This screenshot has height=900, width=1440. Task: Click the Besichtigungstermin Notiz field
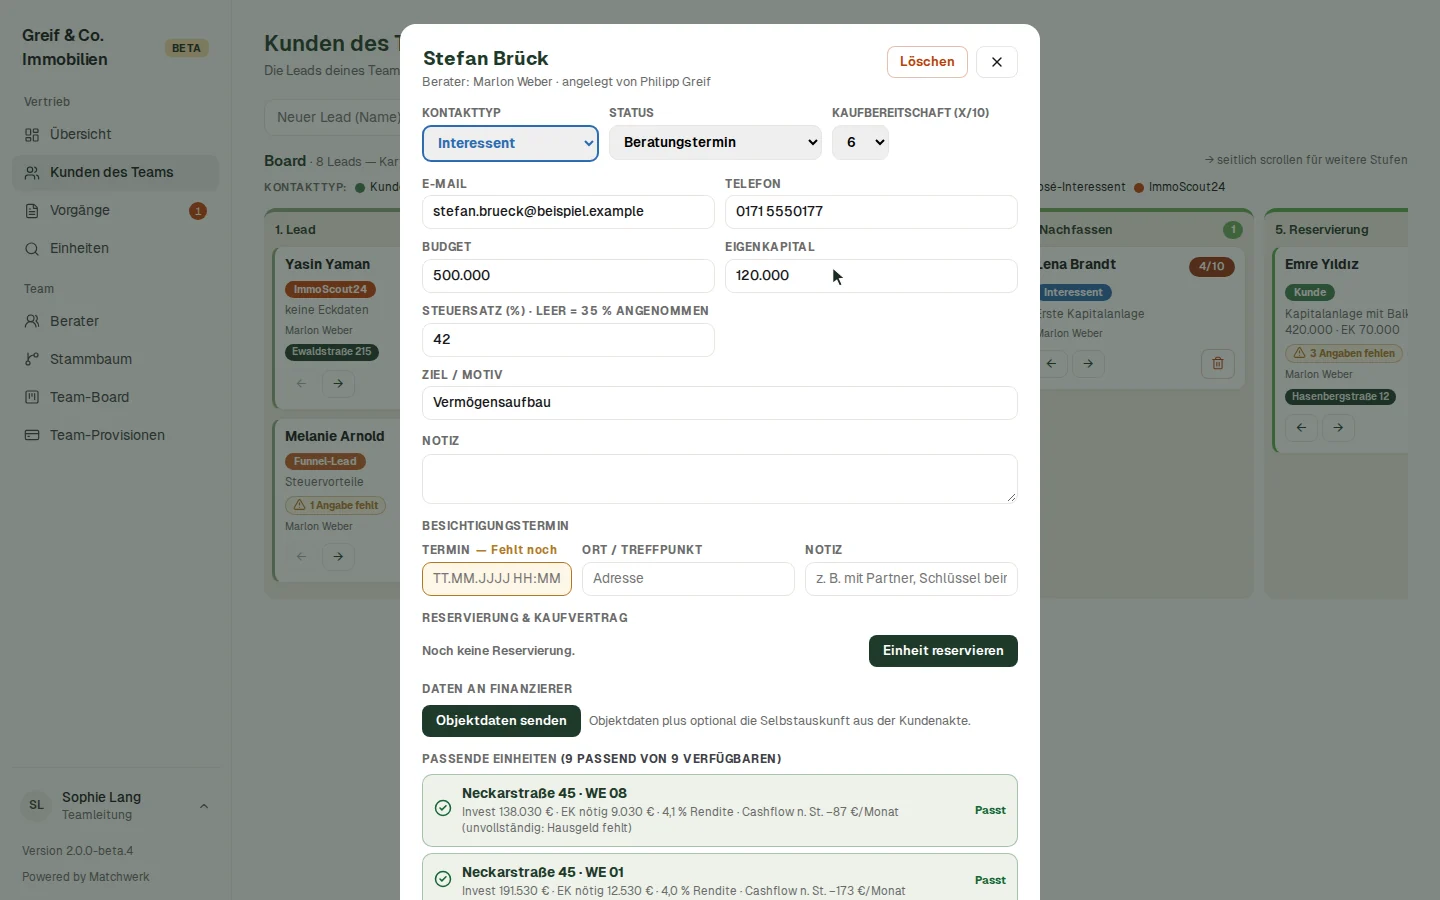point(911,579)
